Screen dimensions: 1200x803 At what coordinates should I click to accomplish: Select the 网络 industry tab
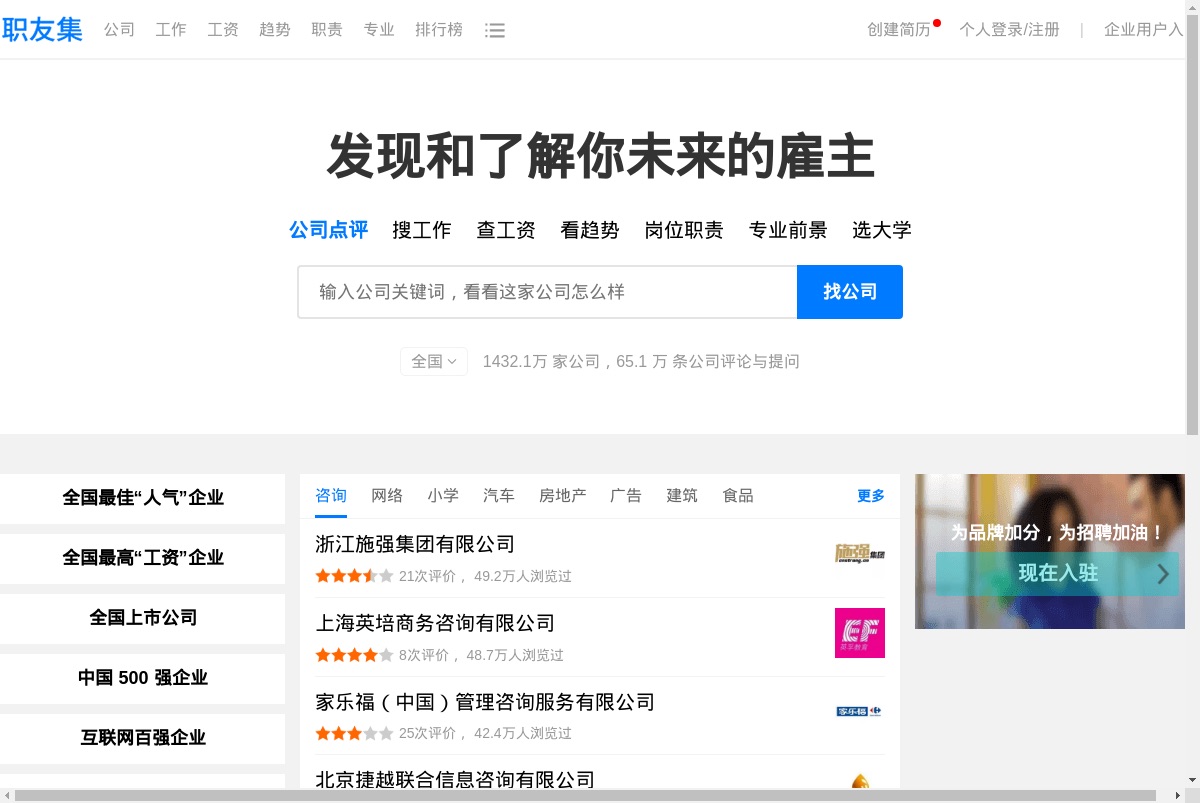coord(387,496)
